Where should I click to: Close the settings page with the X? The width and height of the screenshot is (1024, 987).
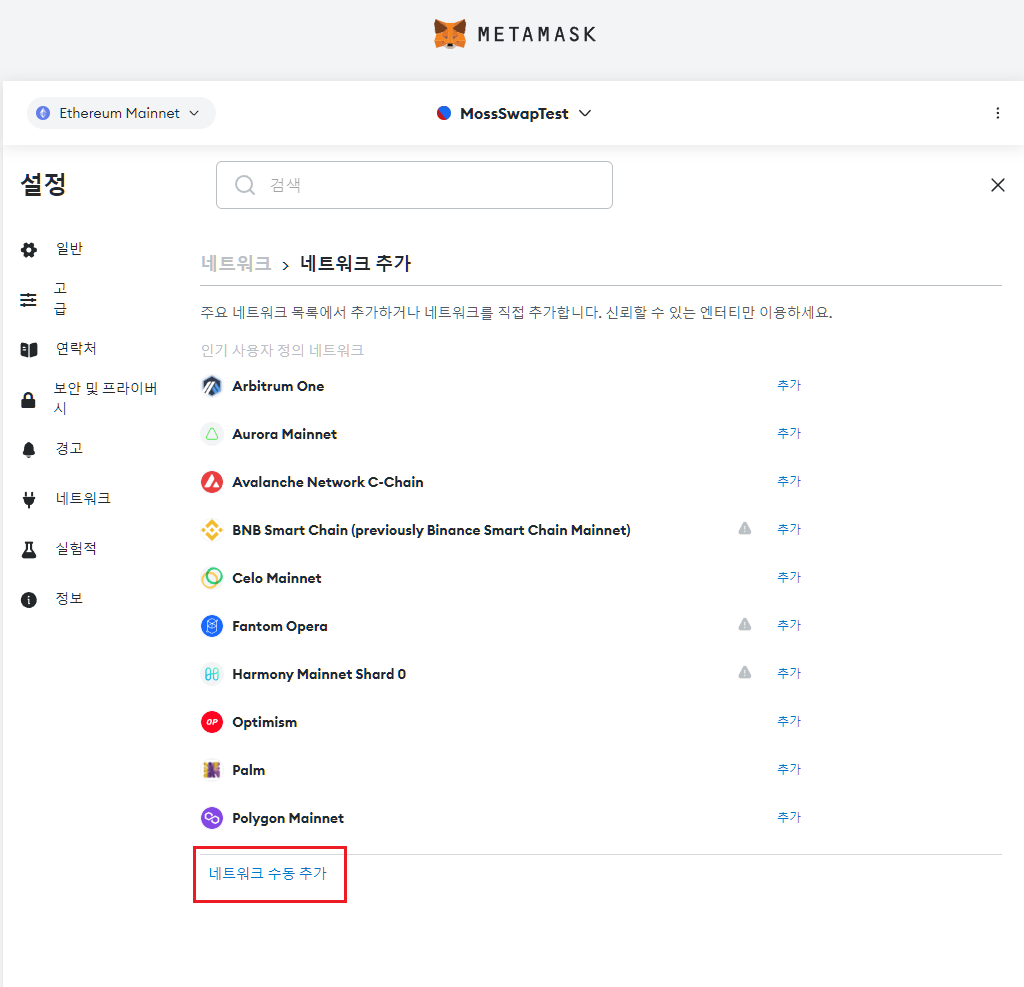[x=997, y=185]
